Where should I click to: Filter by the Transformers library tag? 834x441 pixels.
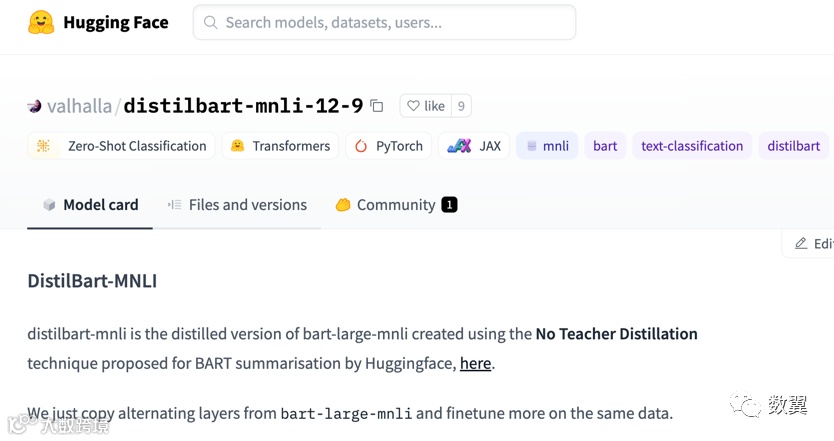click(280, 146)
